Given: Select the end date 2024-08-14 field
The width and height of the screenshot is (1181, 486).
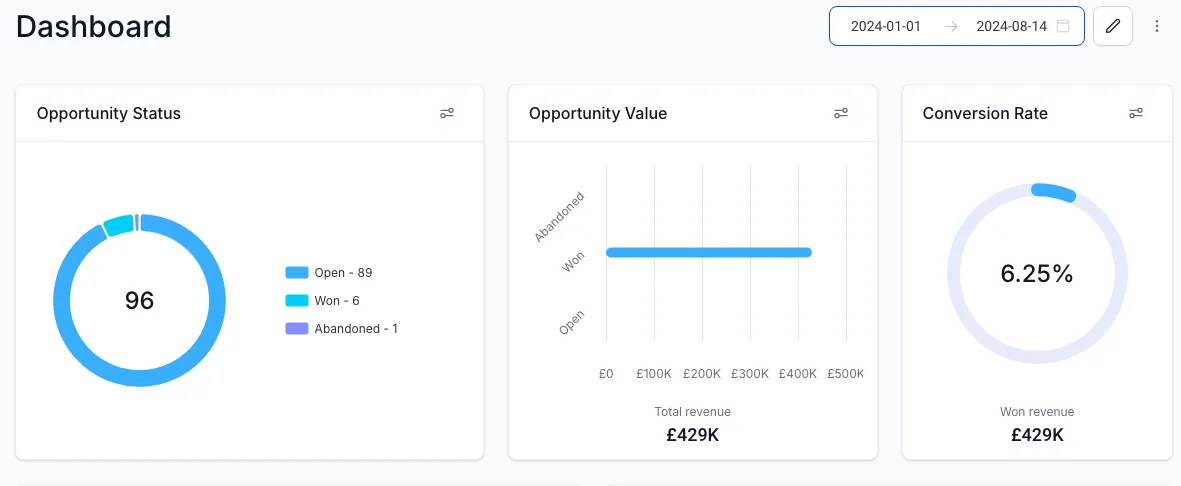Looking at the screenshot, I should pyautogui.click(x=1012, y=26).
